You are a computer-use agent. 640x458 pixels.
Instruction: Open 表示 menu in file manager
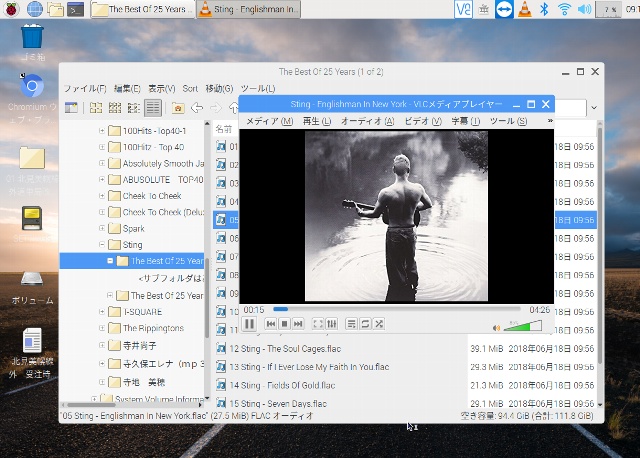[162, 89]
